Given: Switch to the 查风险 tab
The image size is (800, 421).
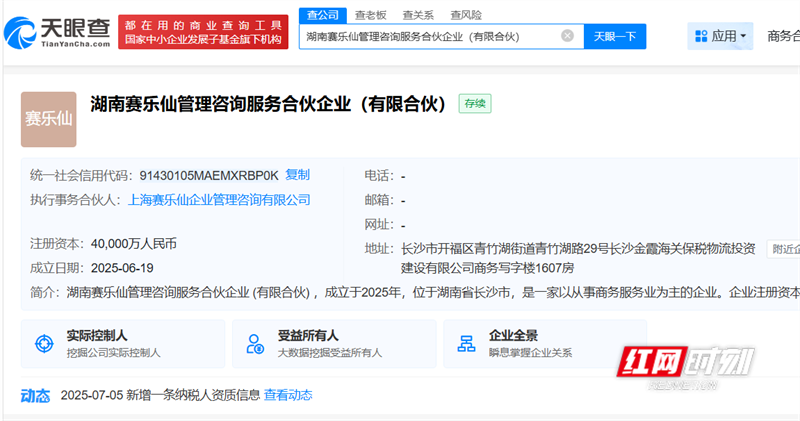Looking at the screenshot, I should (466, 15).
